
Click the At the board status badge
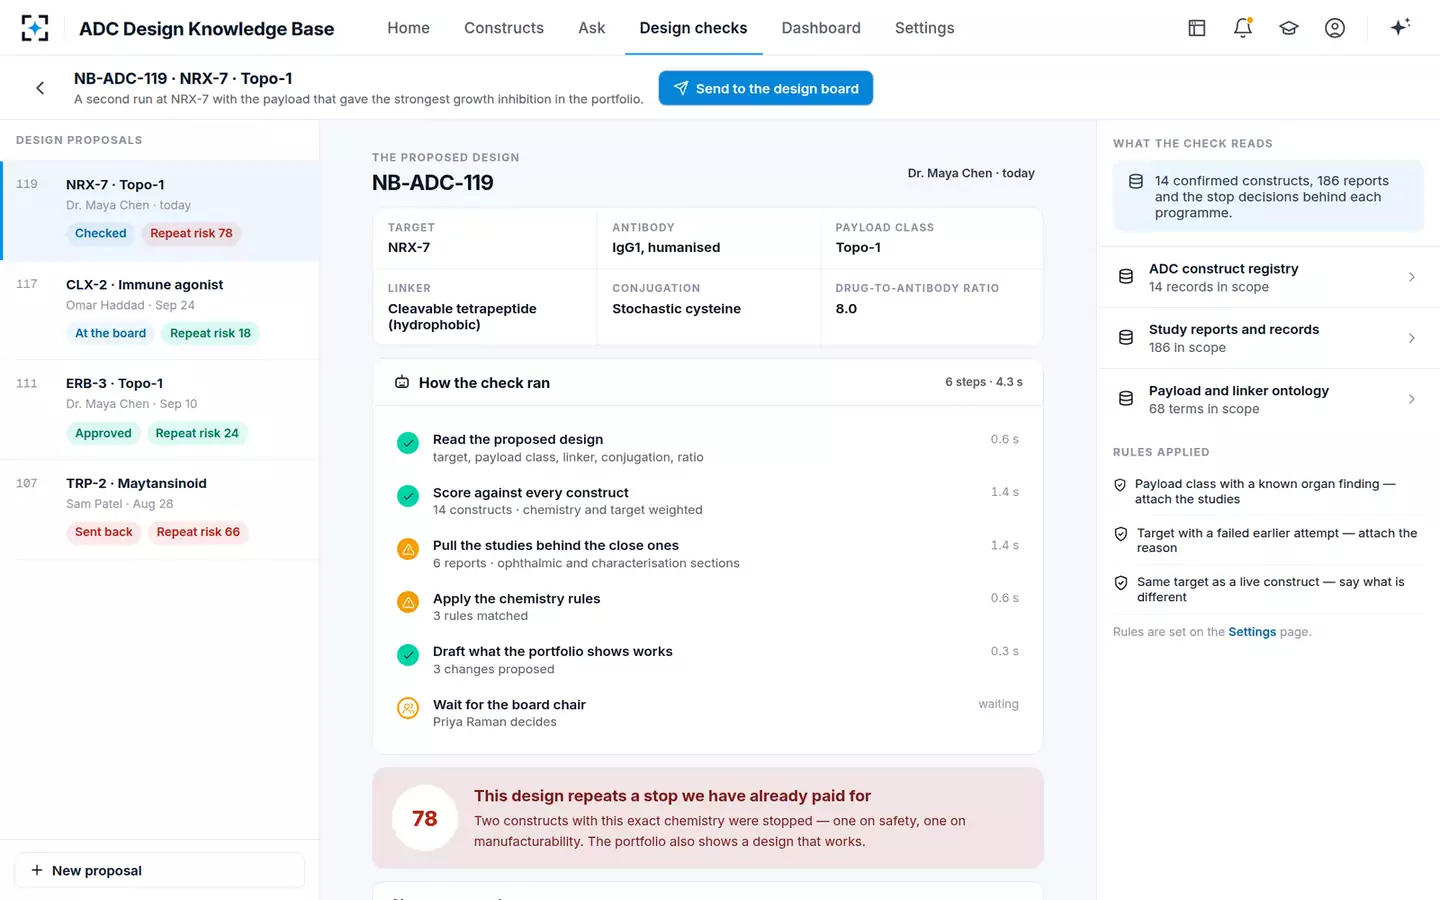pyautogui.click(x=110, y=333)
